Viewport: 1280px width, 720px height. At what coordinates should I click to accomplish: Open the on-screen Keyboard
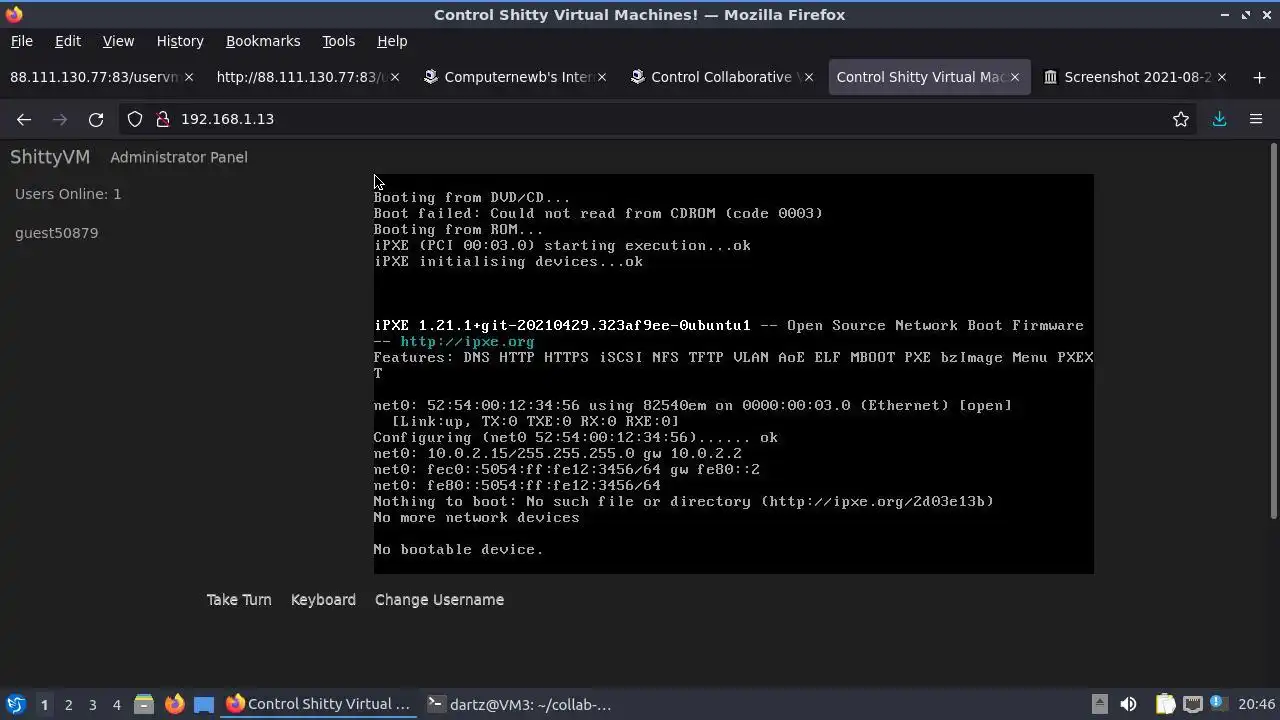[x=323, y=600]
